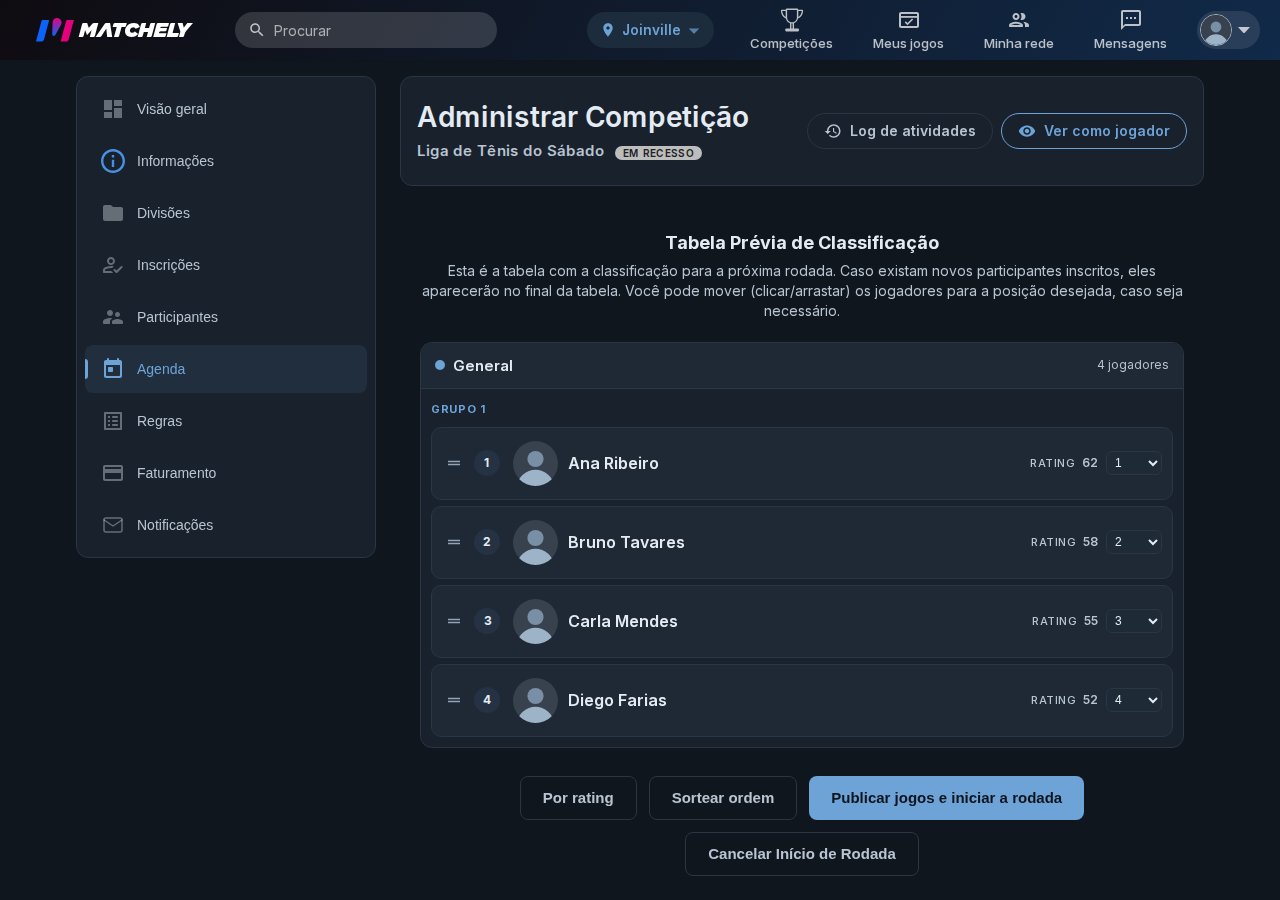Screen dimensions: 1280x900
Task: Go to Visão geral section
Action: click(226, 109)
